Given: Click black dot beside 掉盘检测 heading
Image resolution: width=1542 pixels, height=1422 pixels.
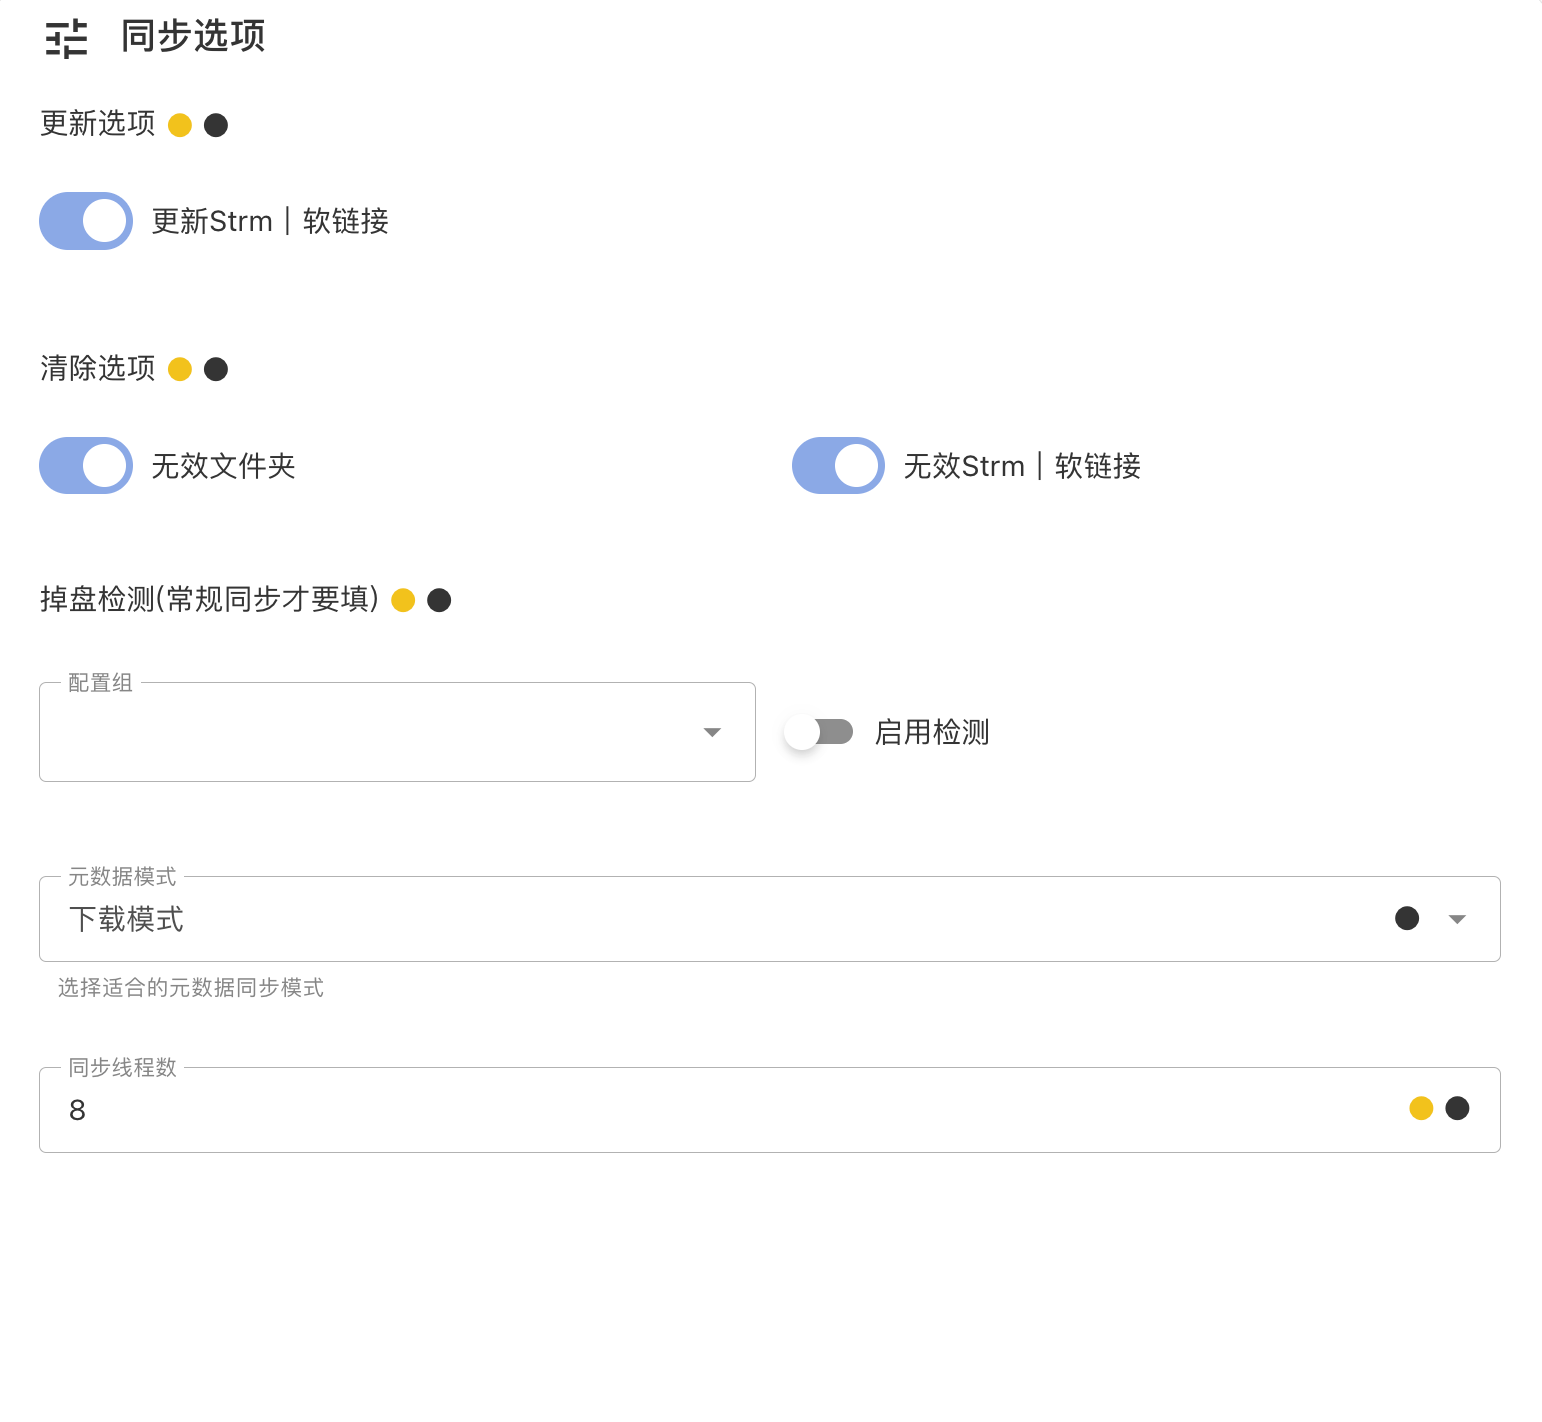Looking at the screenshot, I should click(439, 600).
